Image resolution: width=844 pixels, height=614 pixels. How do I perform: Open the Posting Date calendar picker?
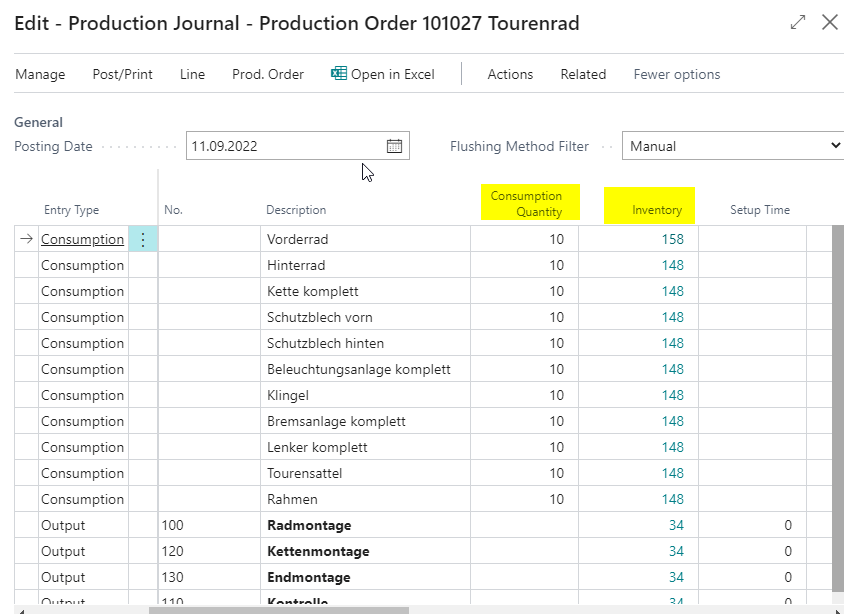394,146
